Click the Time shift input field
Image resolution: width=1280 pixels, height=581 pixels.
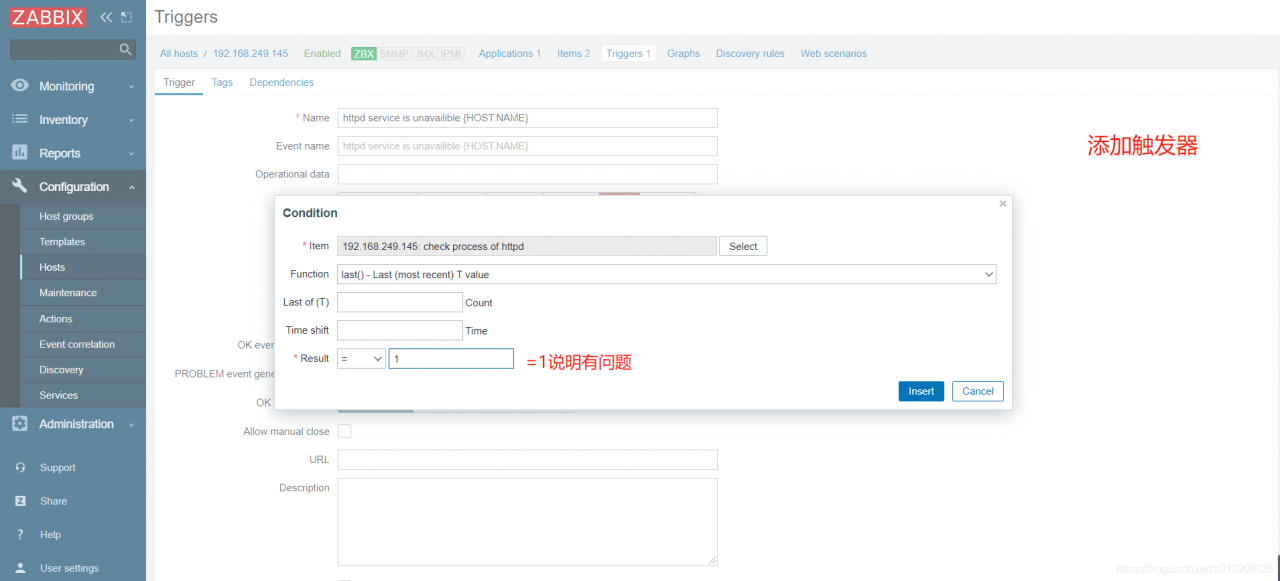pos(400,330)
